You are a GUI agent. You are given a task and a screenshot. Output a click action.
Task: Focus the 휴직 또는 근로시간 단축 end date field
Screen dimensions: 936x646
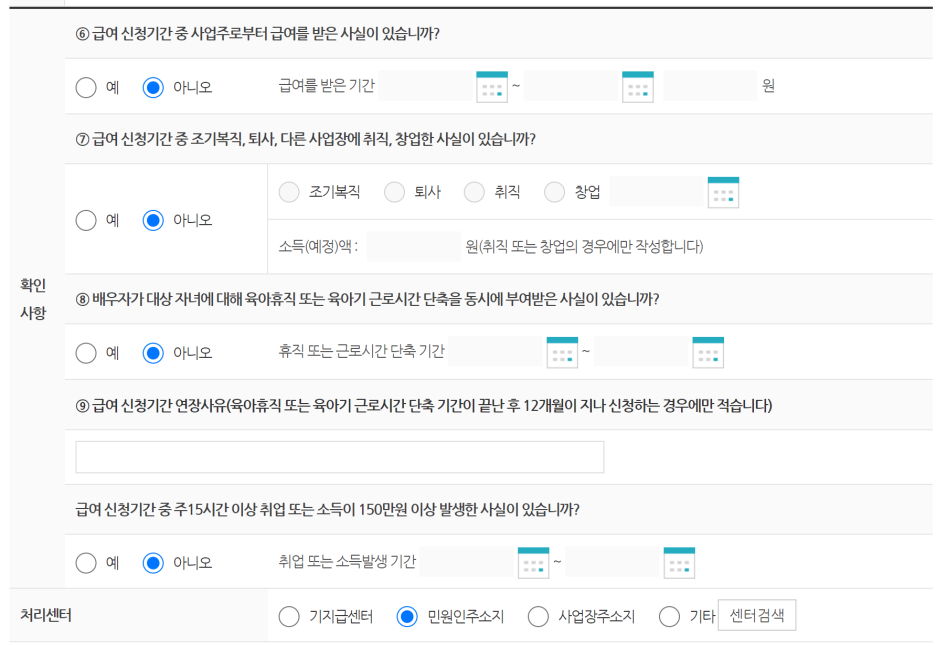(x=643, y=351)
